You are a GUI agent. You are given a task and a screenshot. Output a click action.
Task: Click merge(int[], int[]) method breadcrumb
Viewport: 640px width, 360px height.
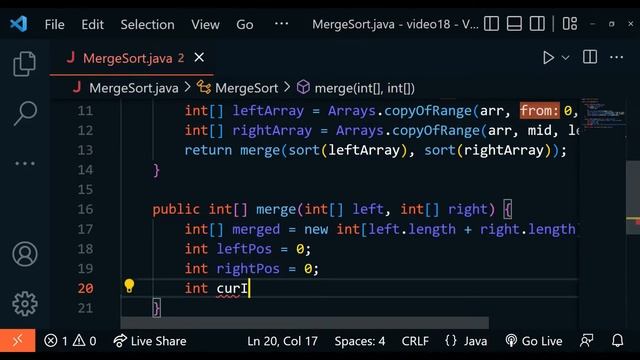click(x=364, y=88)
